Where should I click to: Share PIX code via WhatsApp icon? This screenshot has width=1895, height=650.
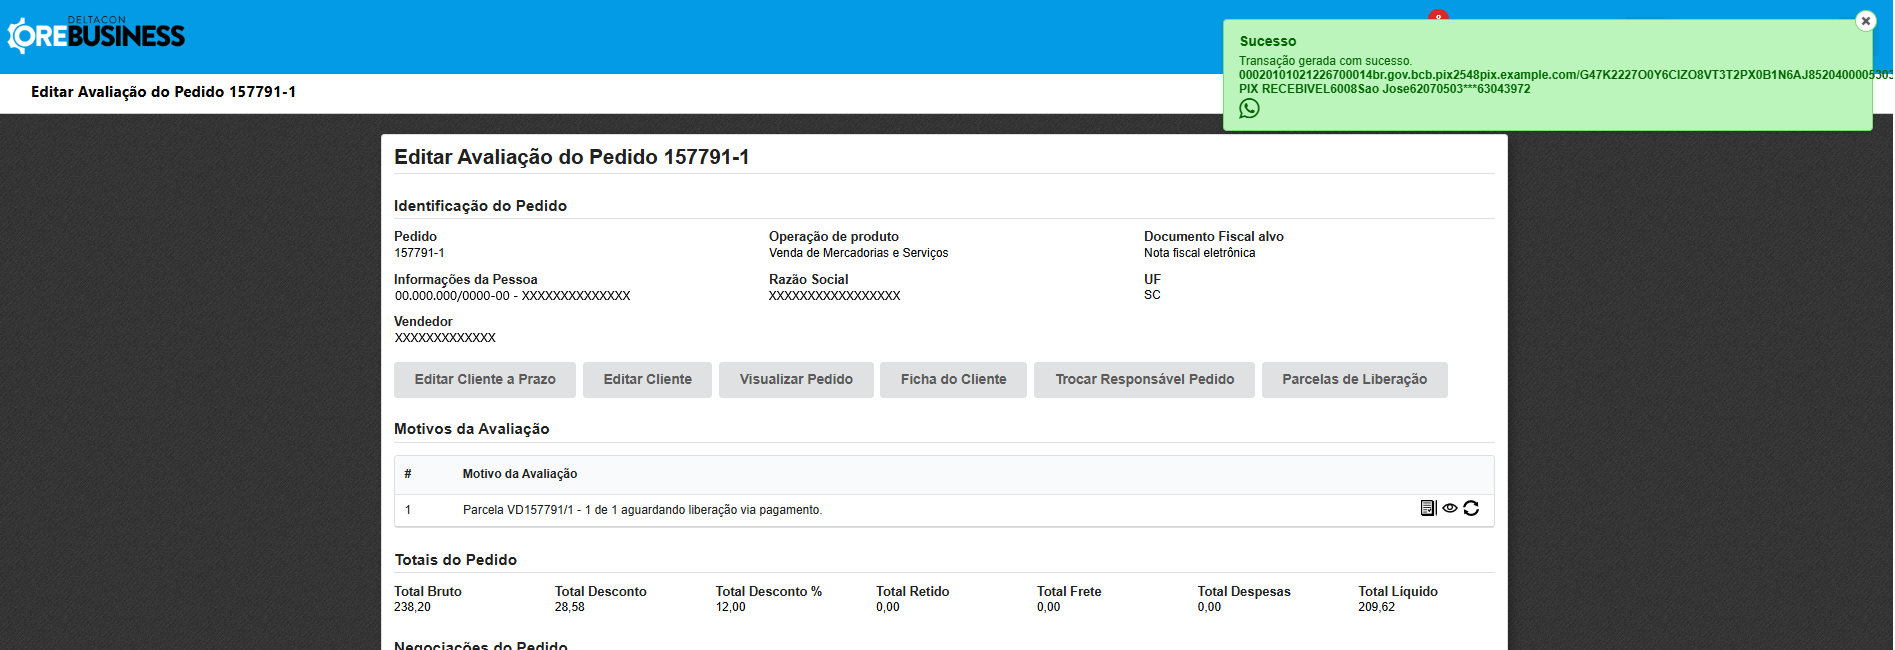1249,109
